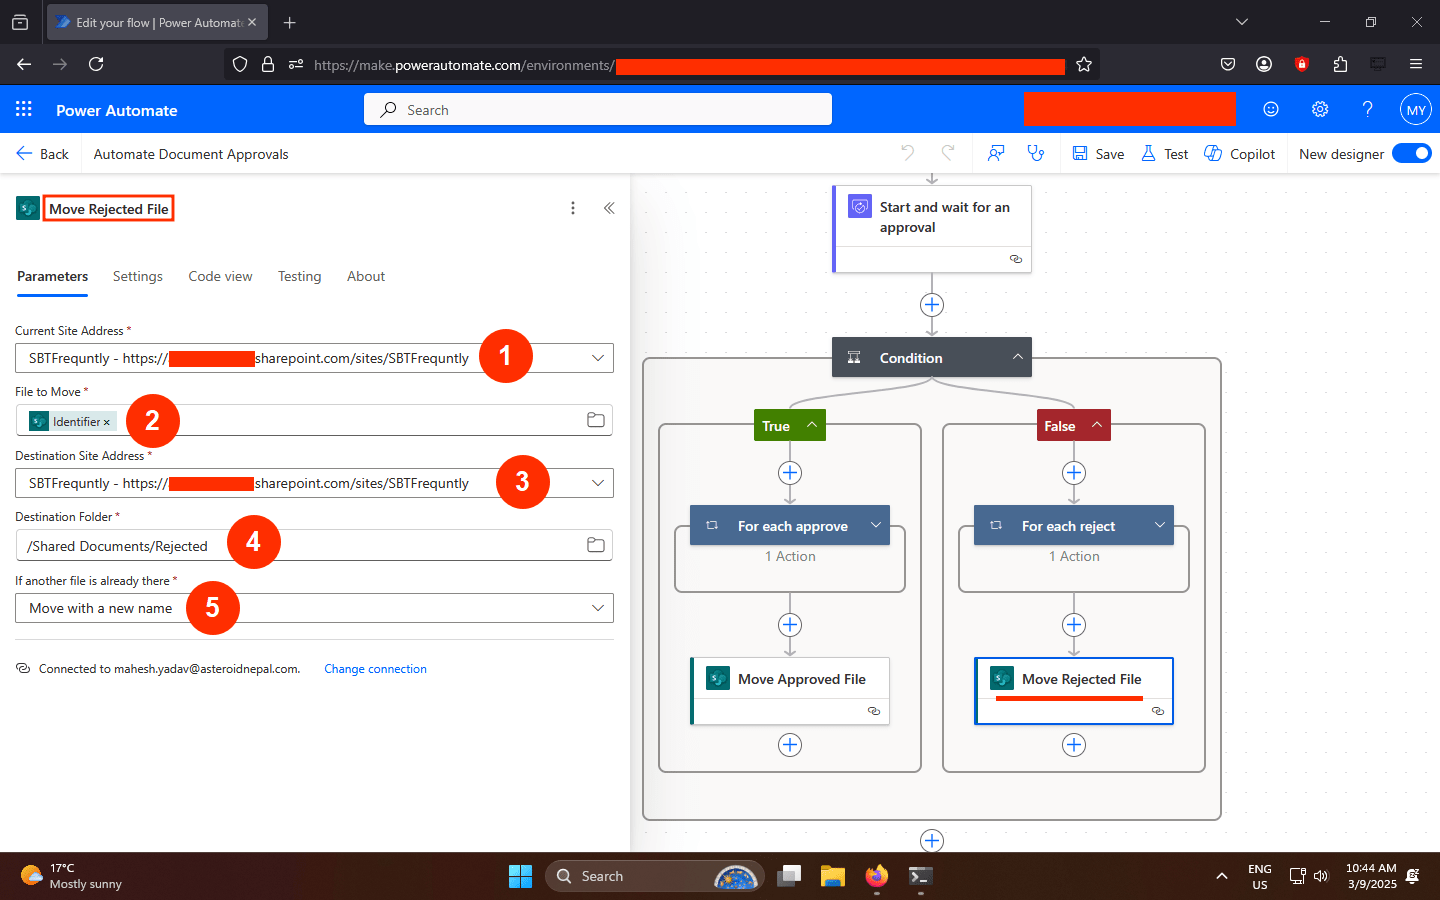Add action below the Condition block

932,841
